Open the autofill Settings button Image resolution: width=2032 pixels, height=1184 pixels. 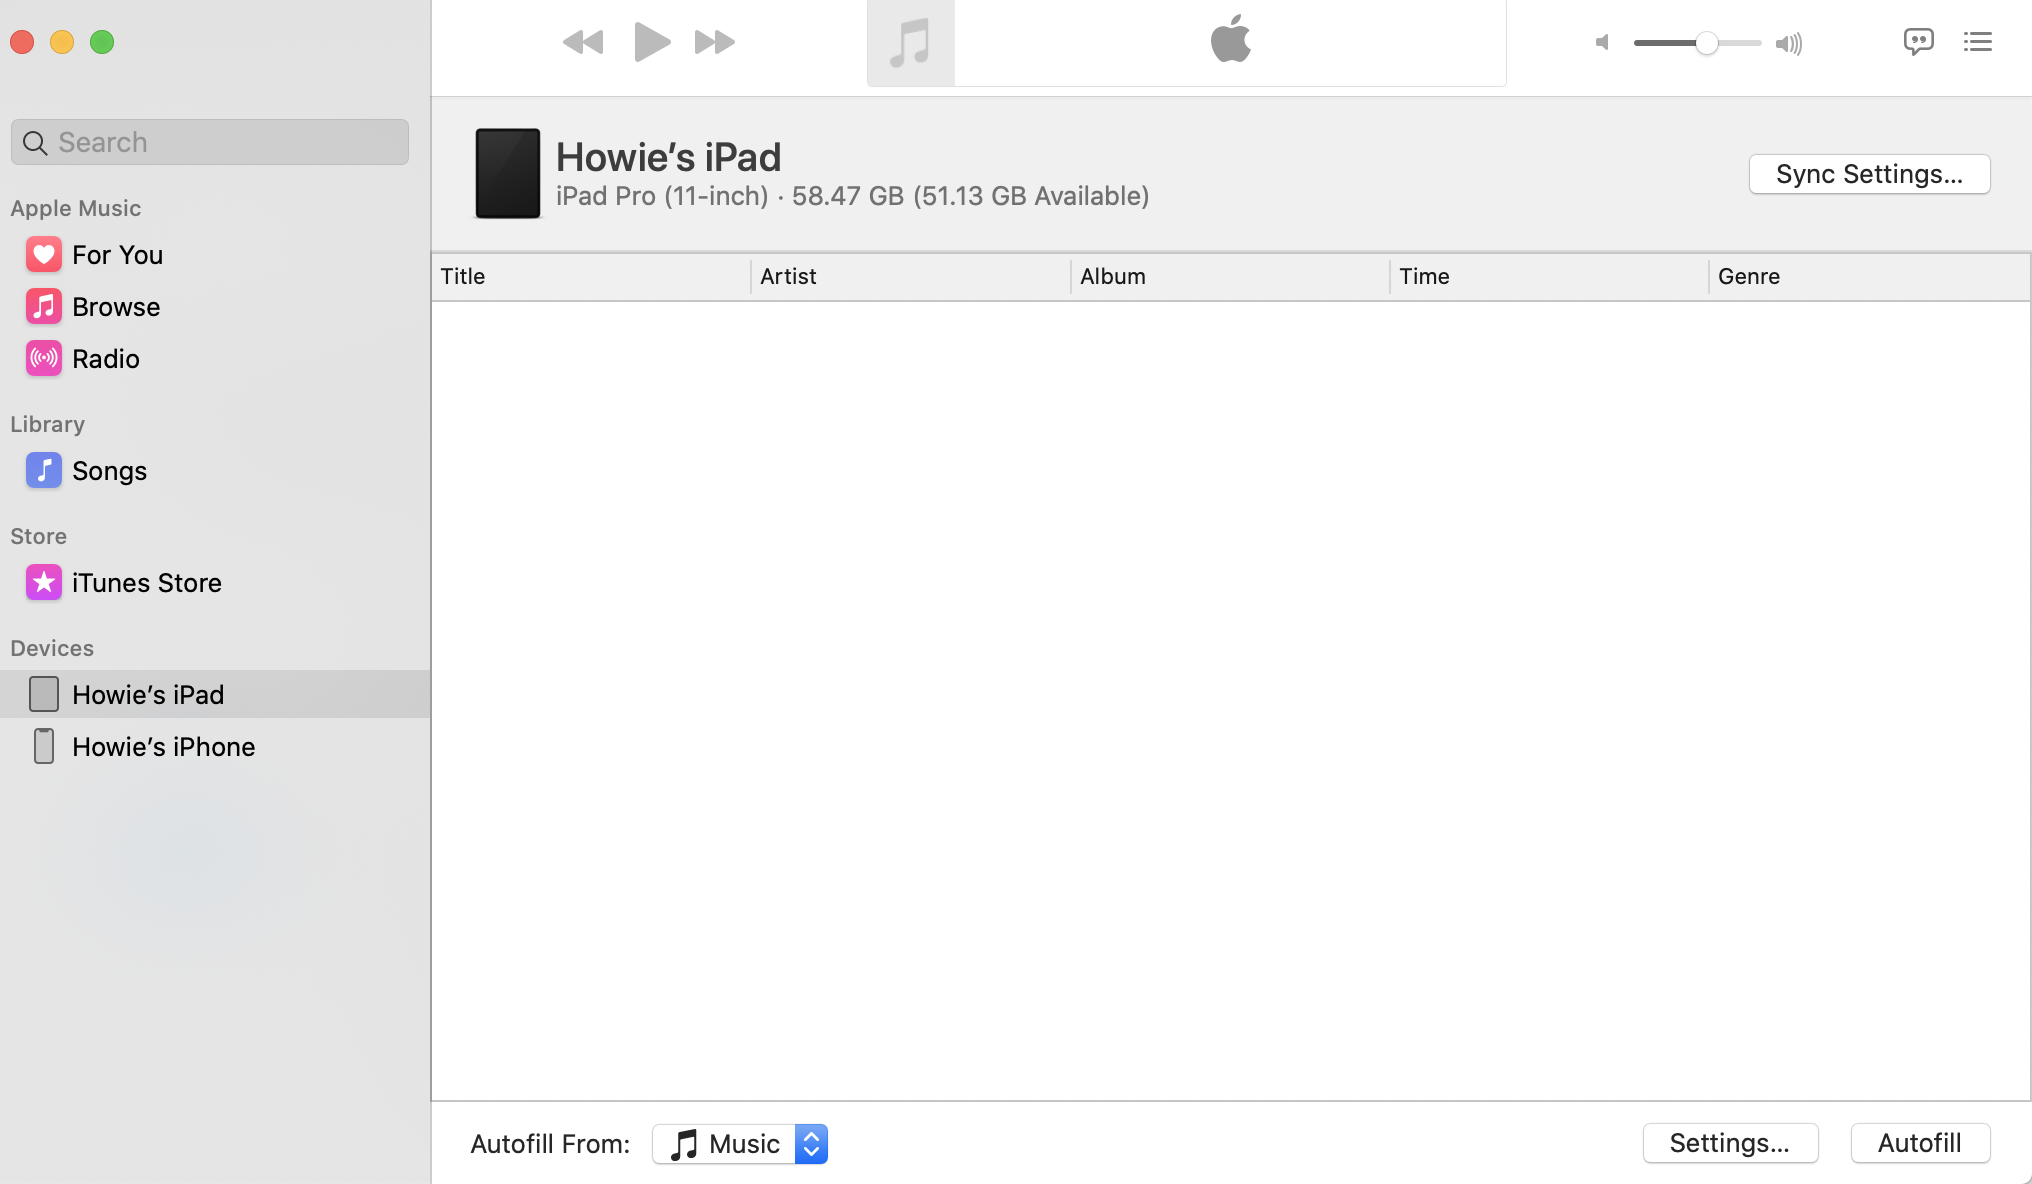(1729, 1143)
